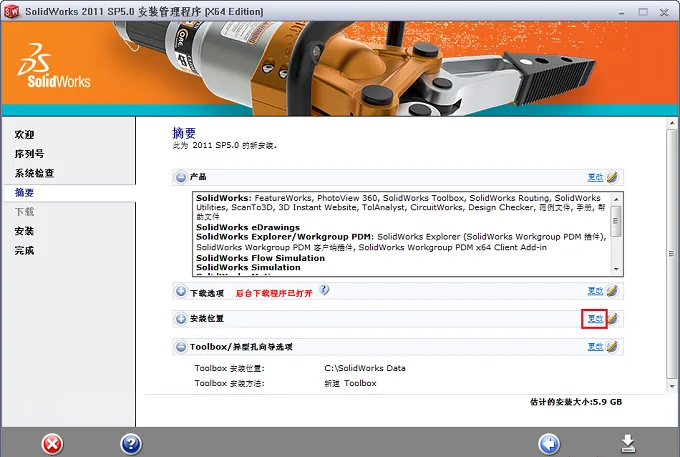Click '估计的安装大小:5.9 GB' text
The height and width of the screenshot is (457, 680).
click(576, 402)
